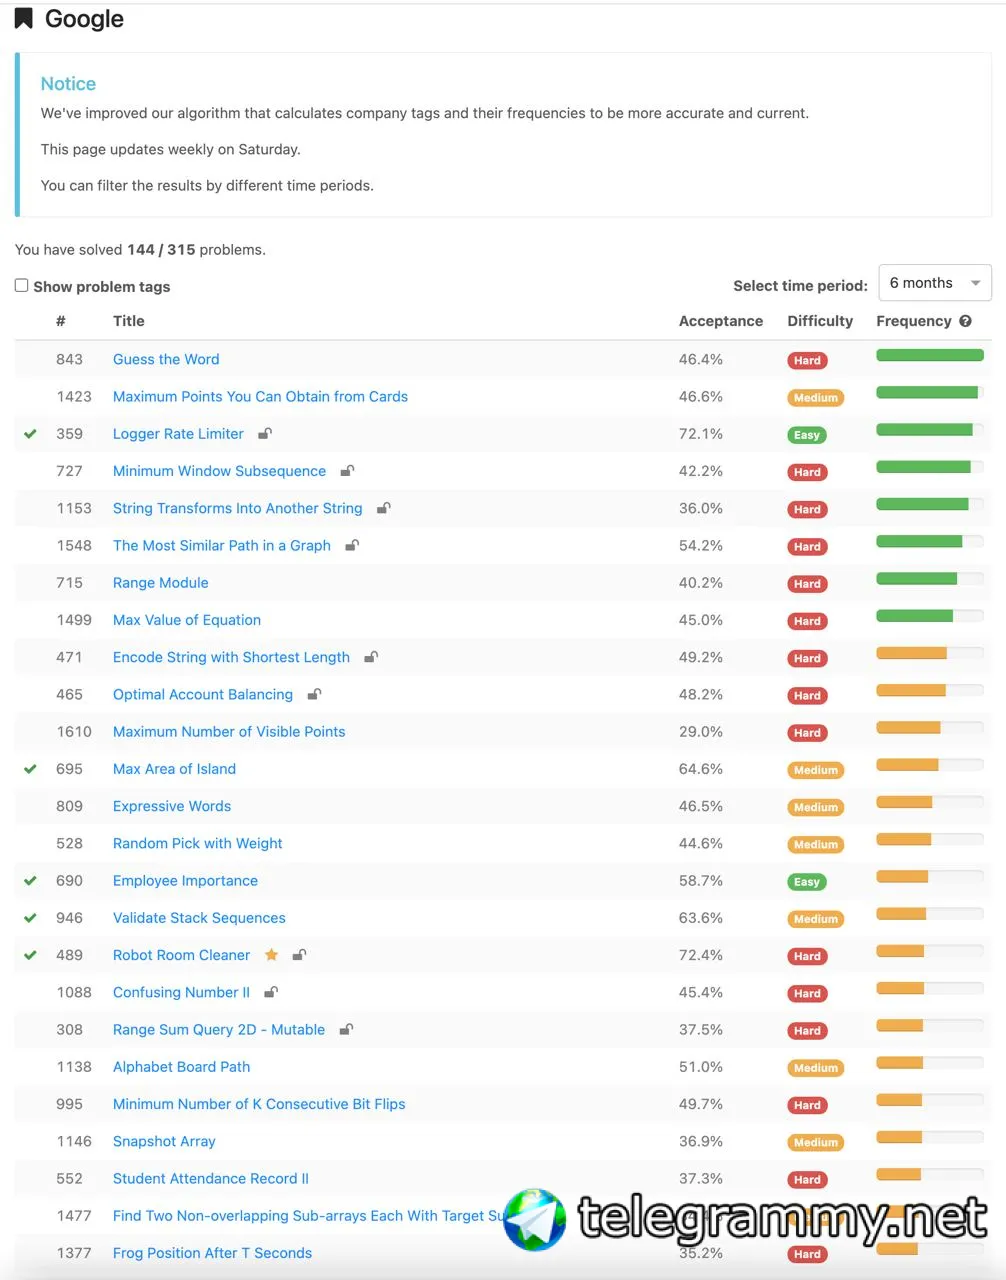Click the Select time period label

click(800, 285)
